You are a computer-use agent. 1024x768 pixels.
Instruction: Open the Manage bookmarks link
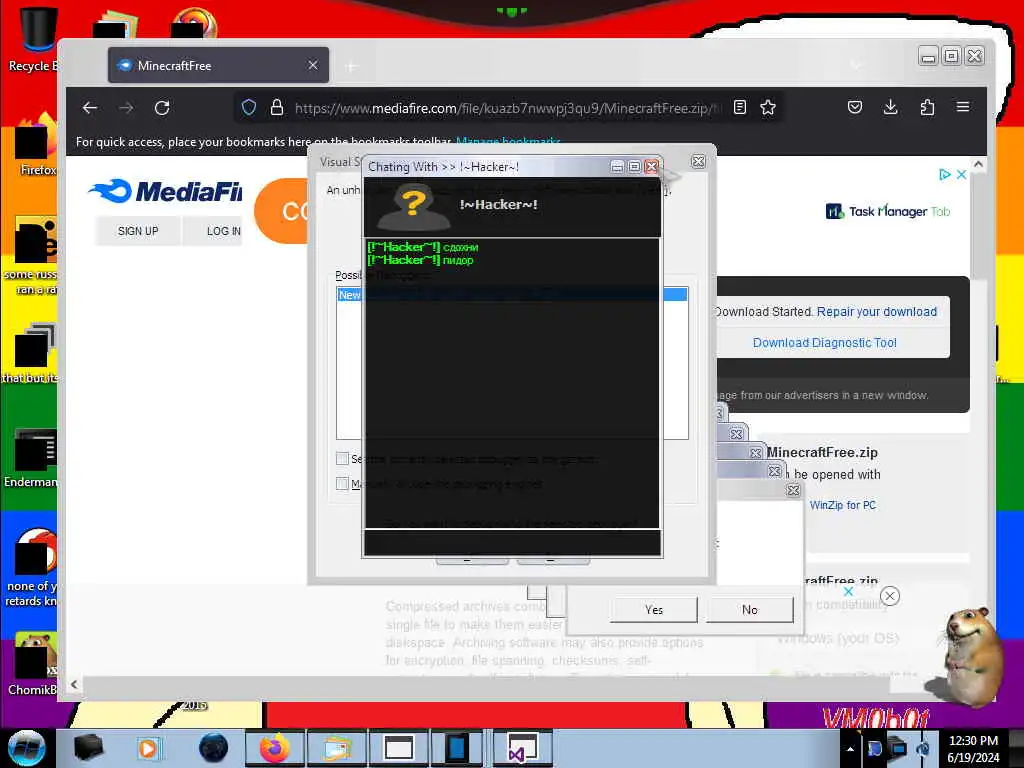508,141
